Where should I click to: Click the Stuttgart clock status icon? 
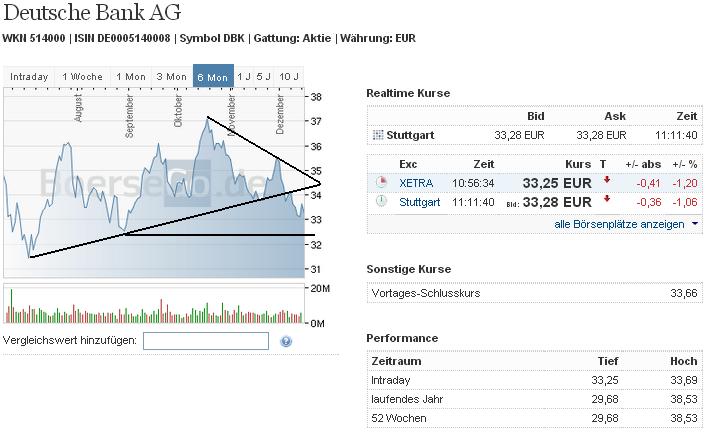[x=381, y=201]
